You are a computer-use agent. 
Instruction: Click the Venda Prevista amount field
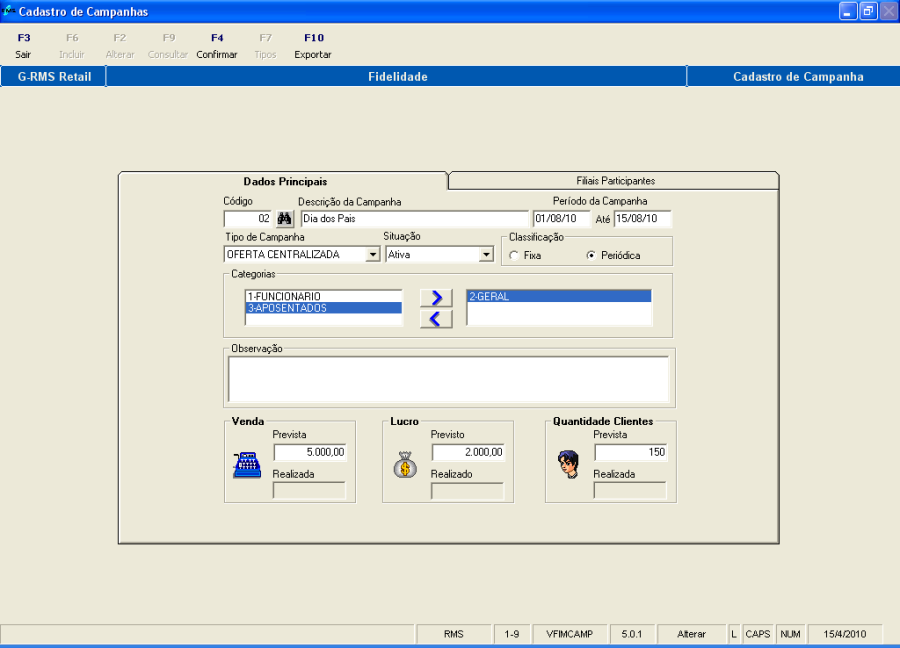pyautogui.click(x=310, y=452)
